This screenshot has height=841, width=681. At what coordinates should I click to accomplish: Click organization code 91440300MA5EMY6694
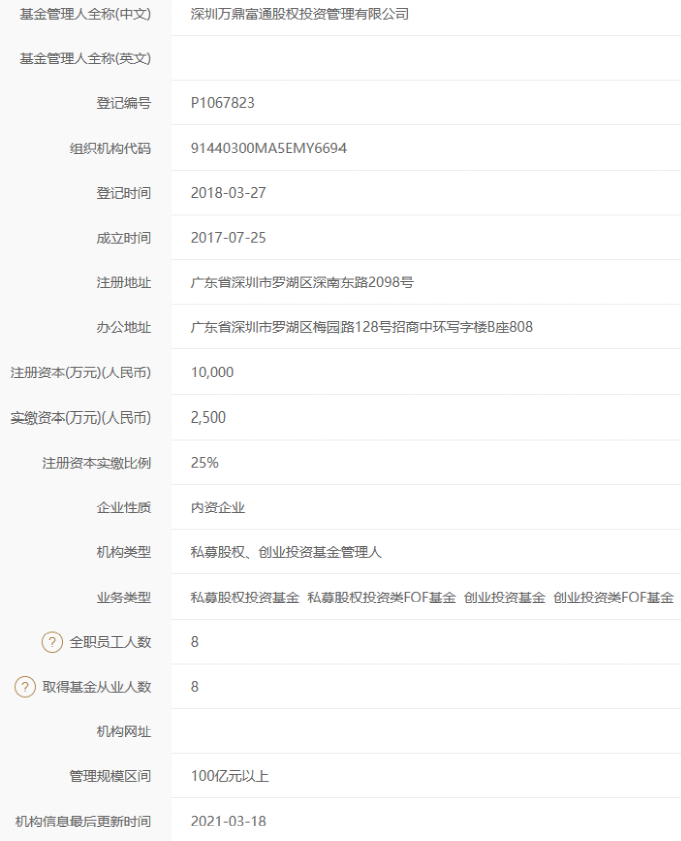click(x=268, y=148)
